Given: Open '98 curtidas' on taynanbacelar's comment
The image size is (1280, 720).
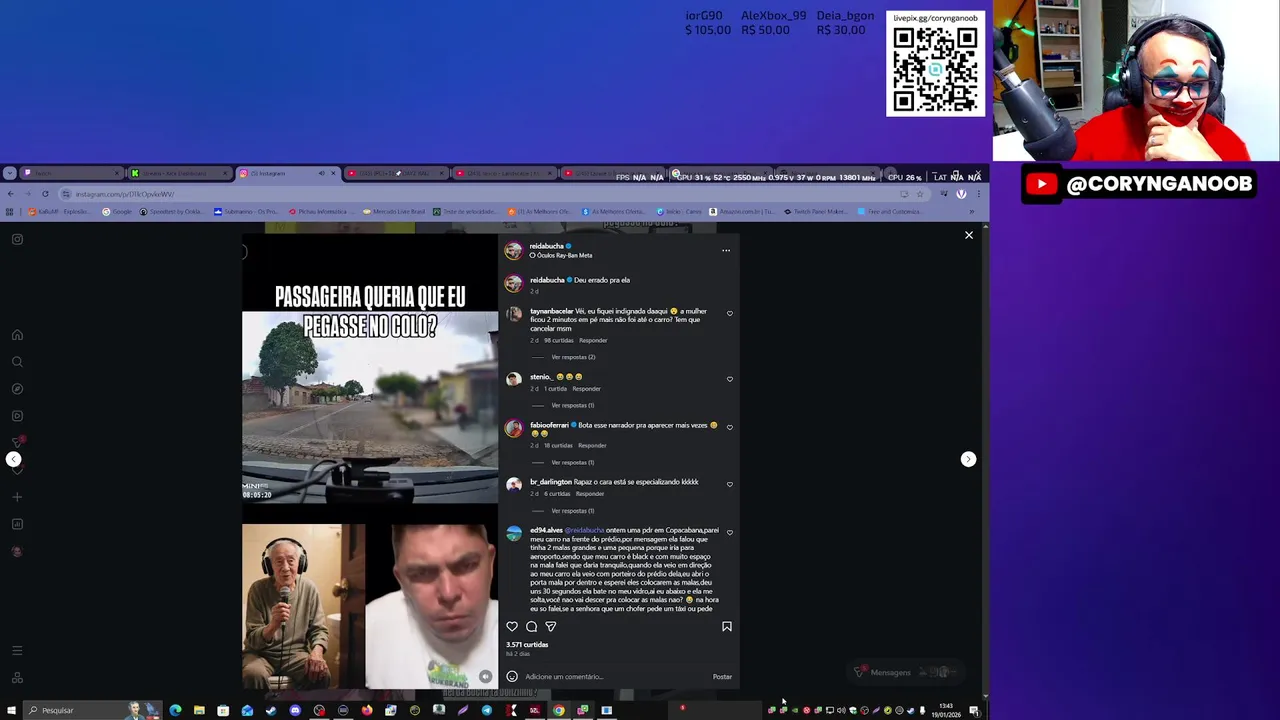Looking at the screenshot, I should point(559,340).
